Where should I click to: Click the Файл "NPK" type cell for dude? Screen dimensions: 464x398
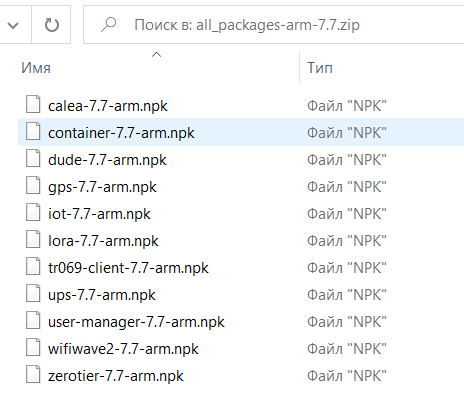pyautogui.click(x=347, y=160)
